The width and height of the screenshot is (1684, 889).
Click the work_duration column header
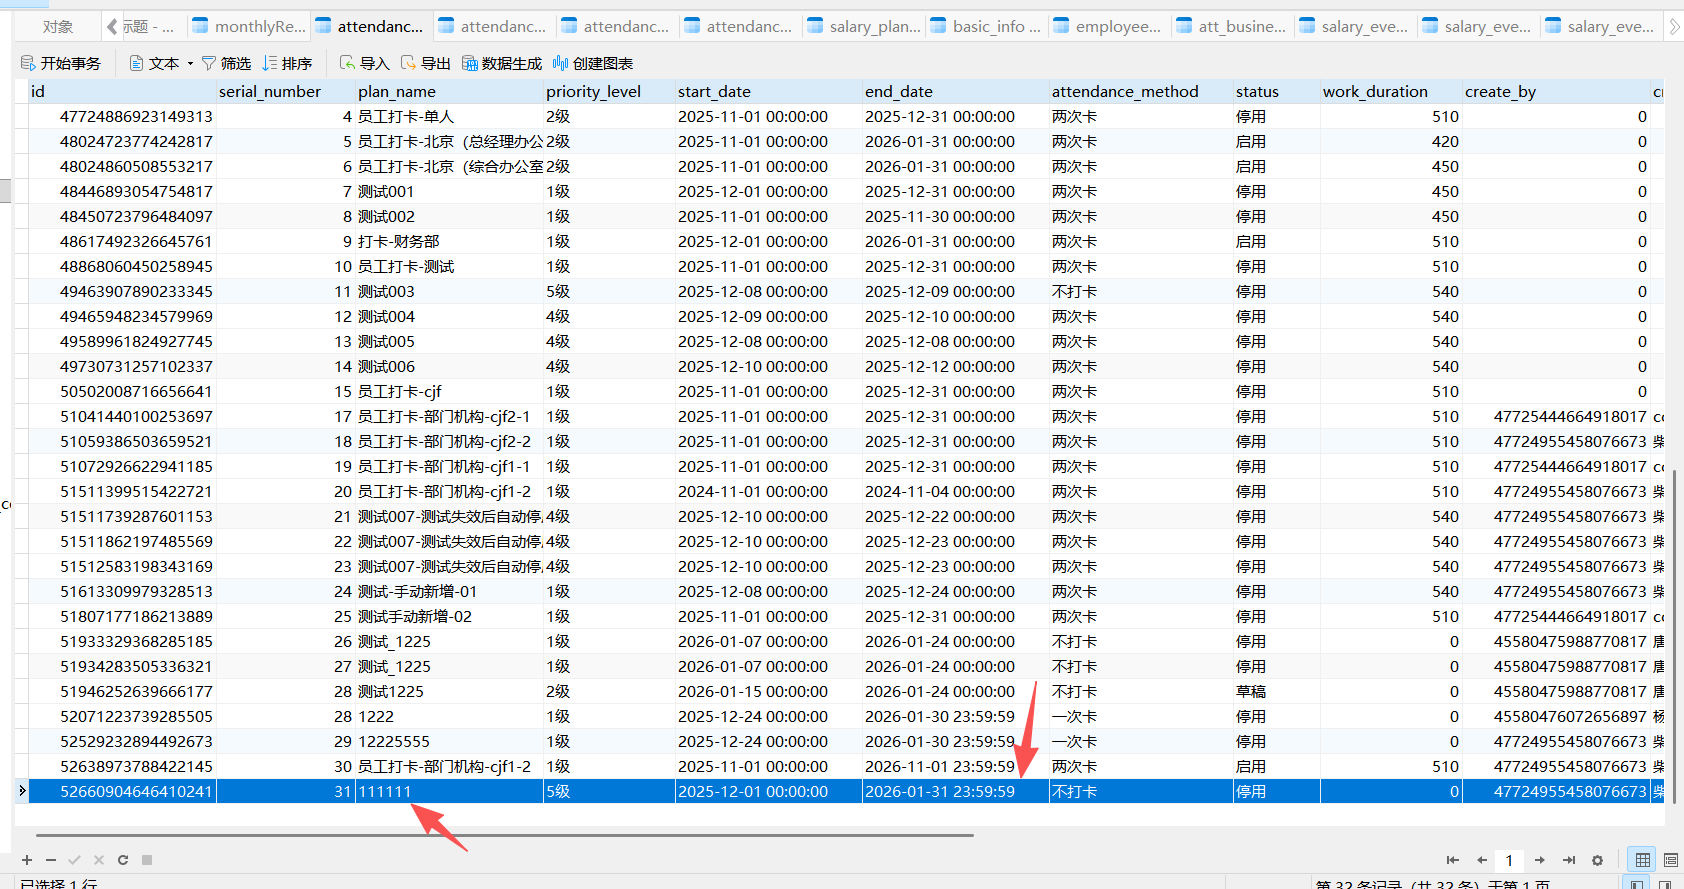point(1391,92)
